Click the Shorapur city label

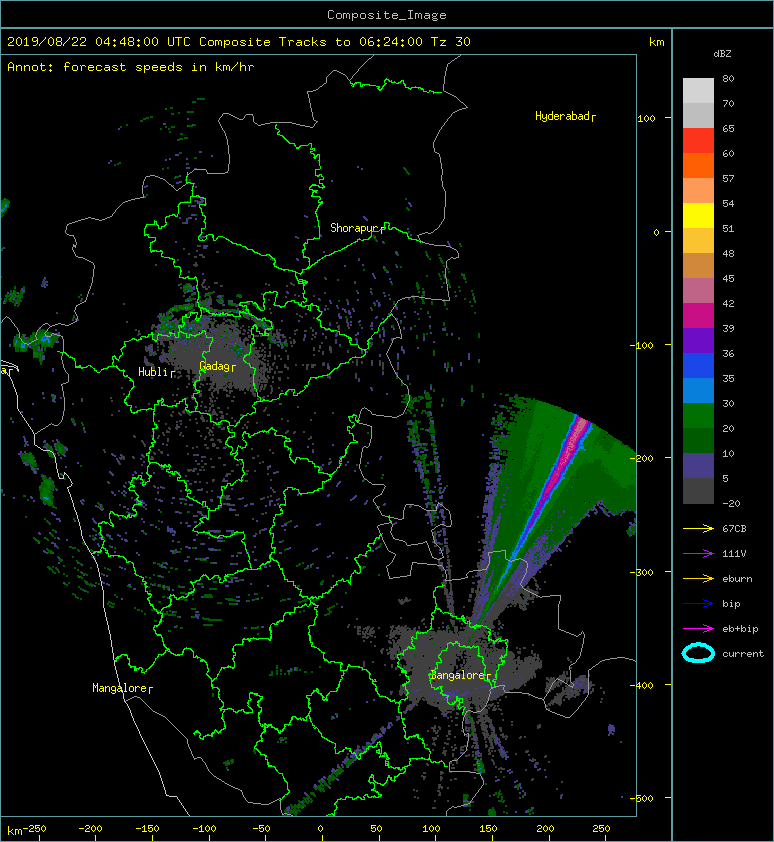[357, 228]
